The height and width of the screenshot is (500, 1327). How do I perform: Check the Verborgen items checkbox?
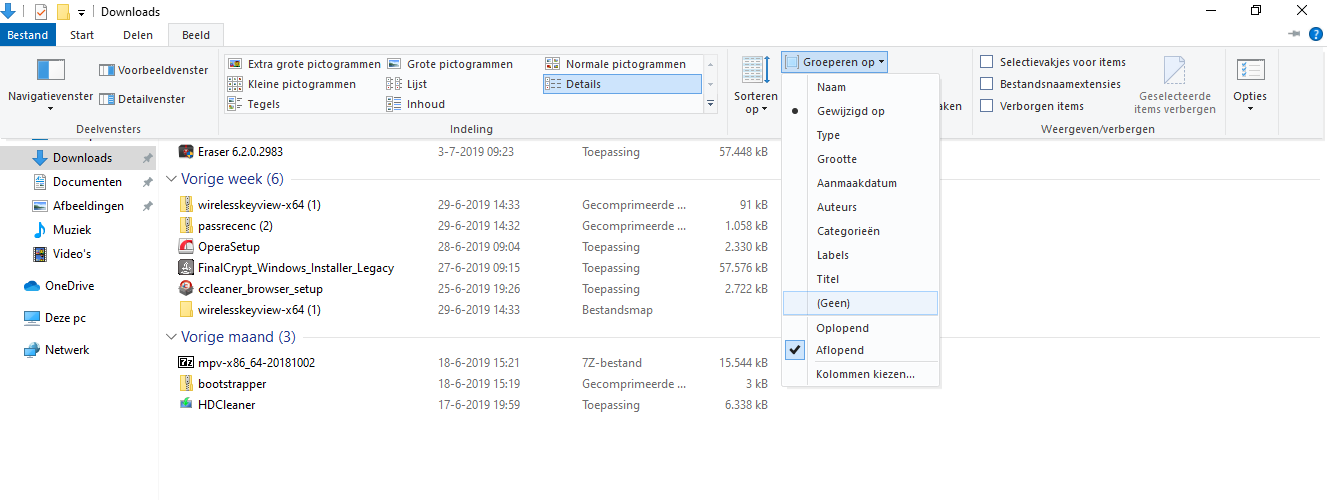987,106
